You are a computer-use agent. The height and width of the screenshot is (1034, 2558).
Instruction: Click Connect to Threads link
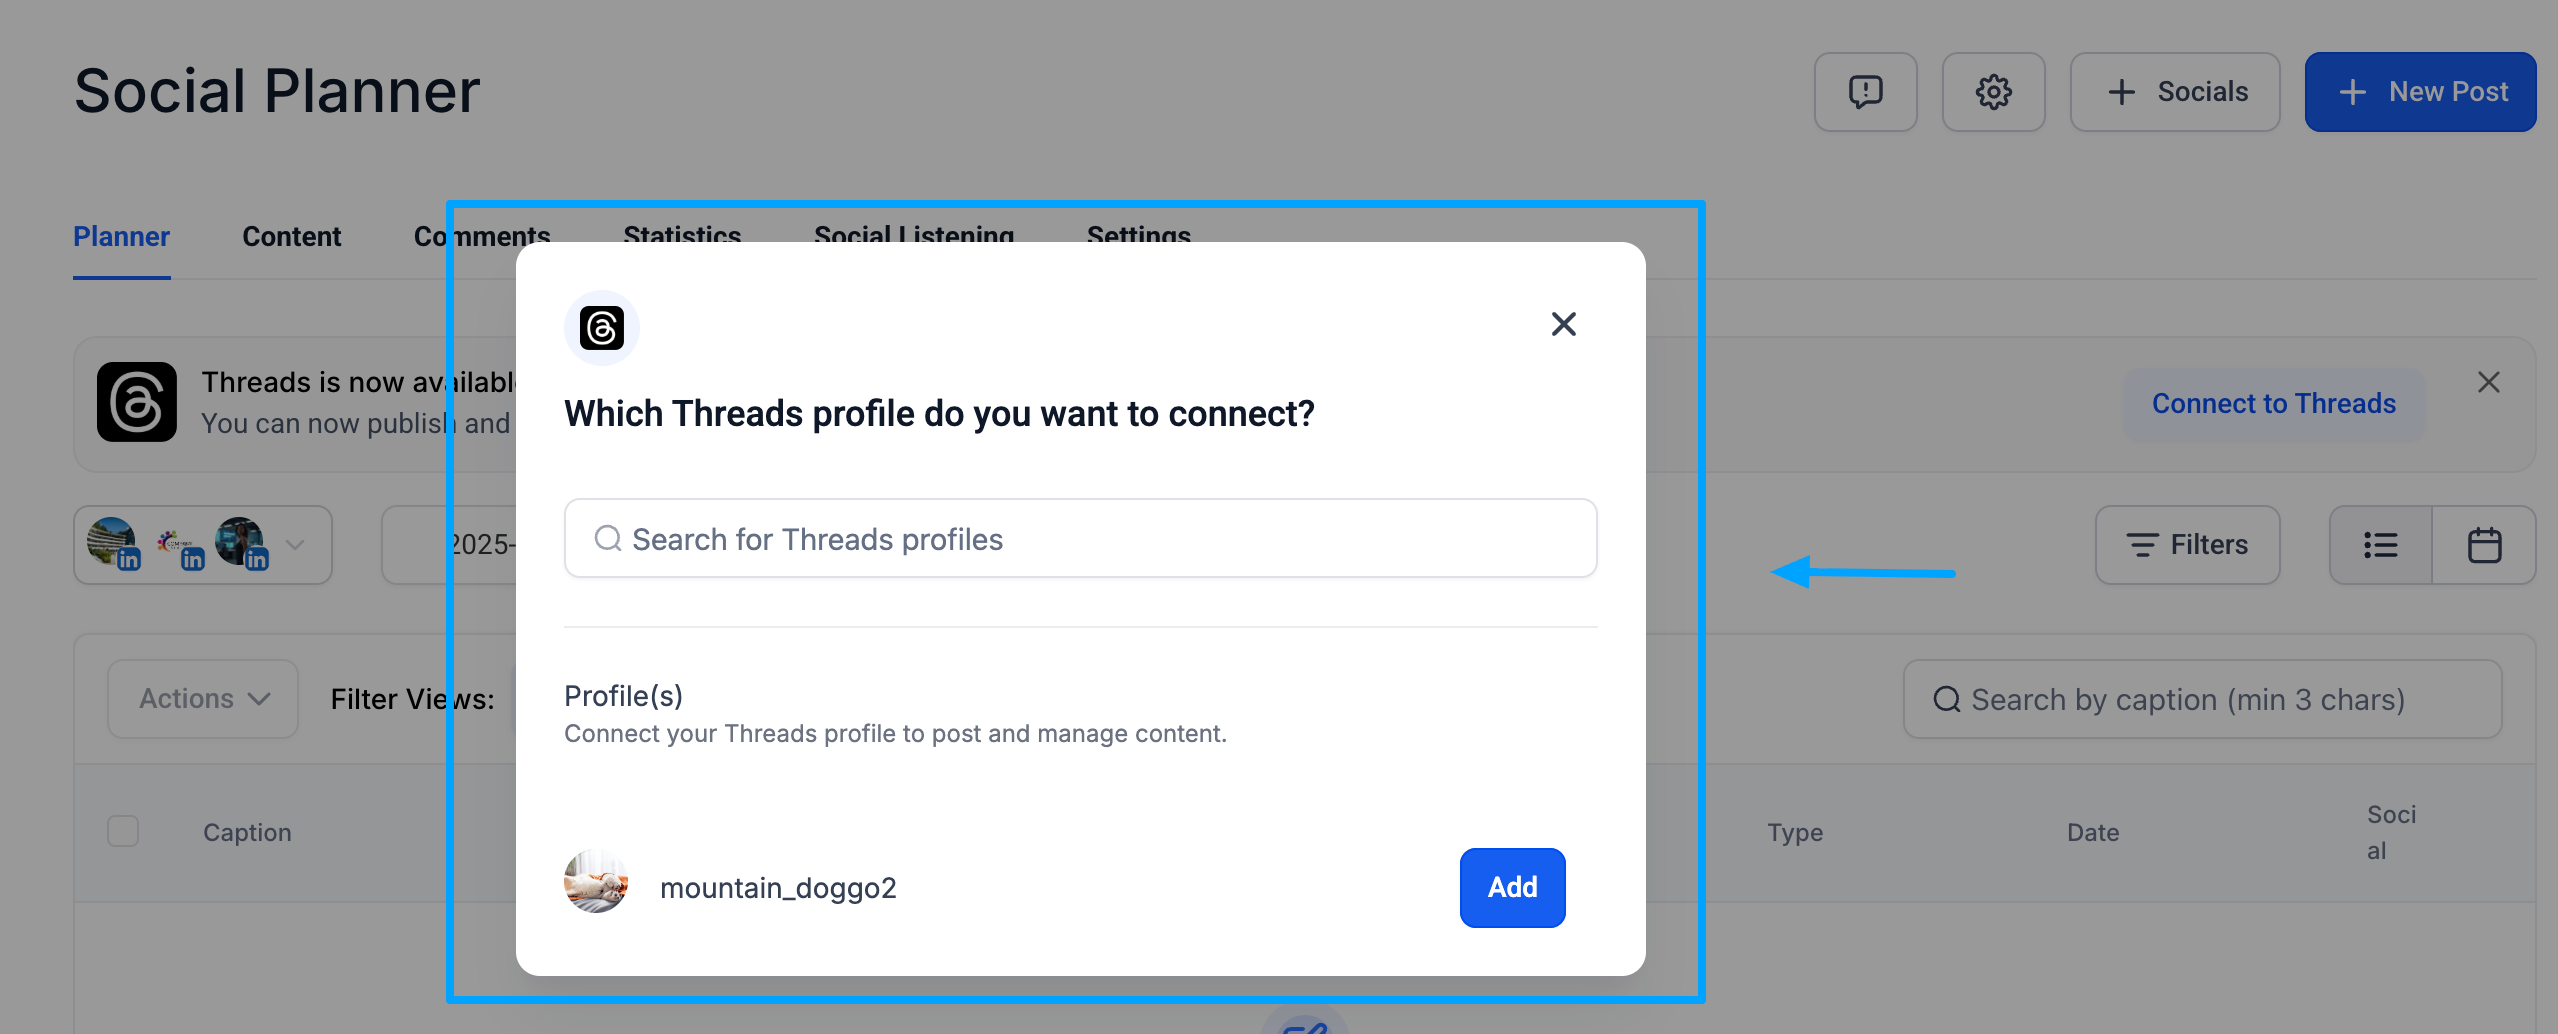[2274, 404]
